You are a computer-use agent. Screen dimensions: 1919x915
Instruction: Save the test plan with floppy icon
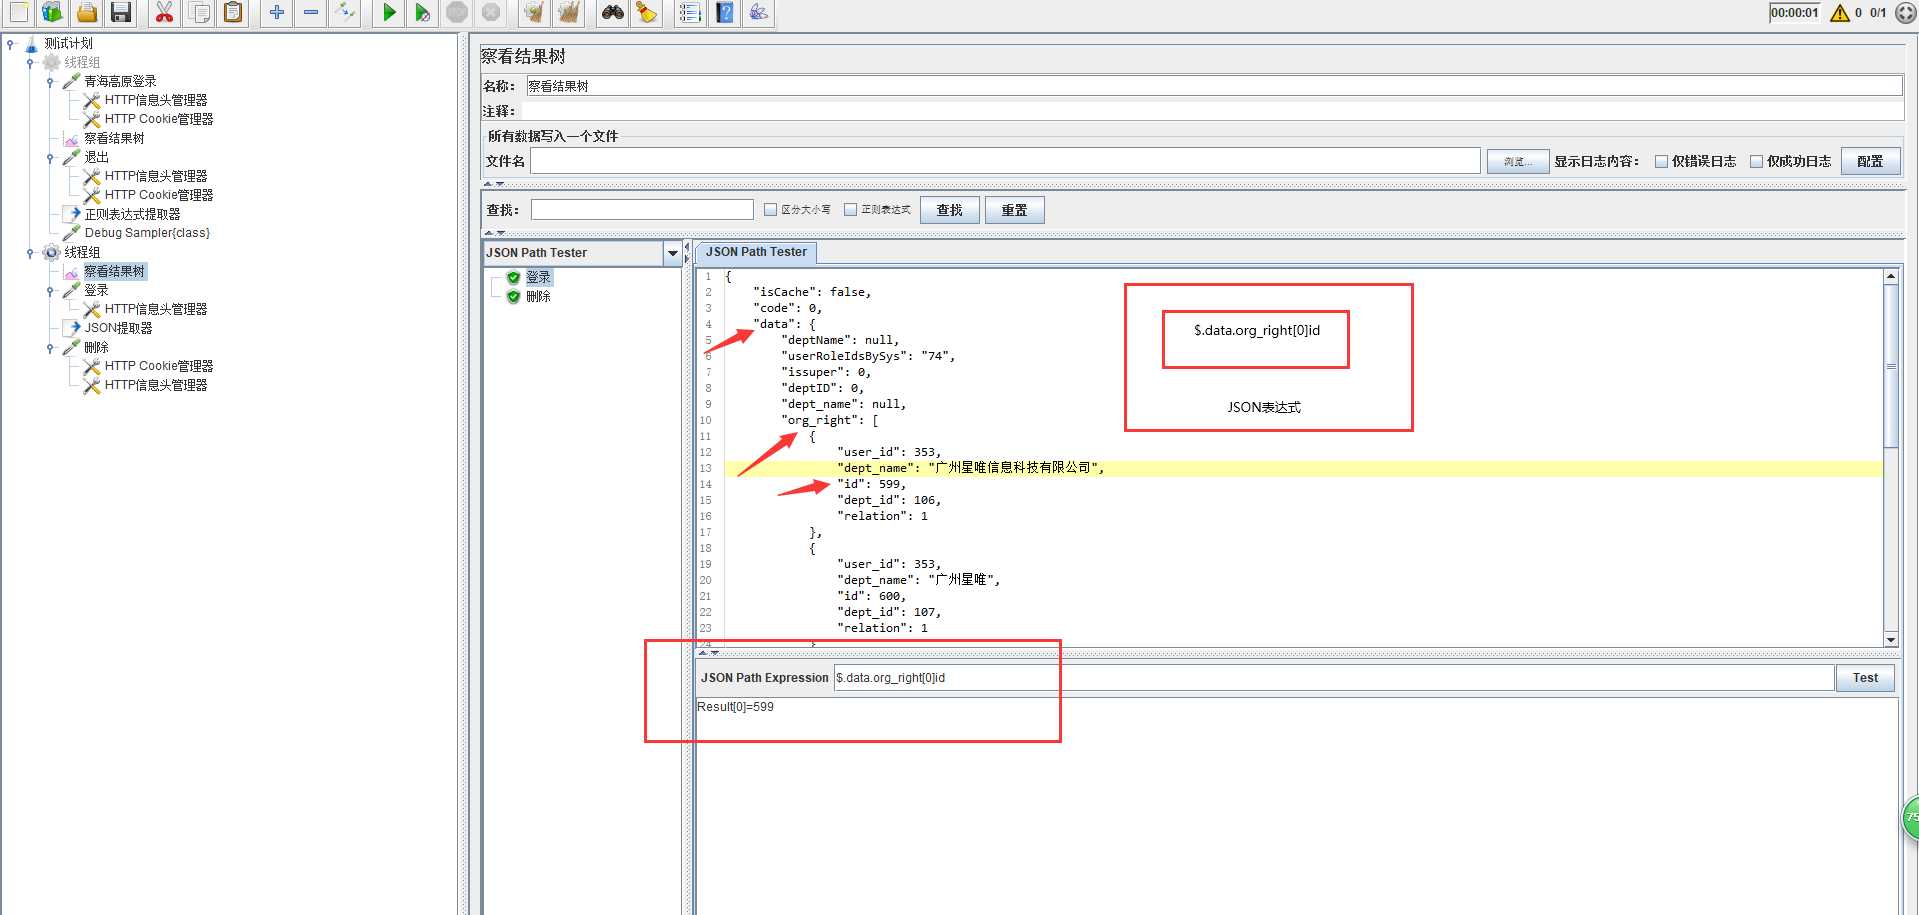coord(121,12)
